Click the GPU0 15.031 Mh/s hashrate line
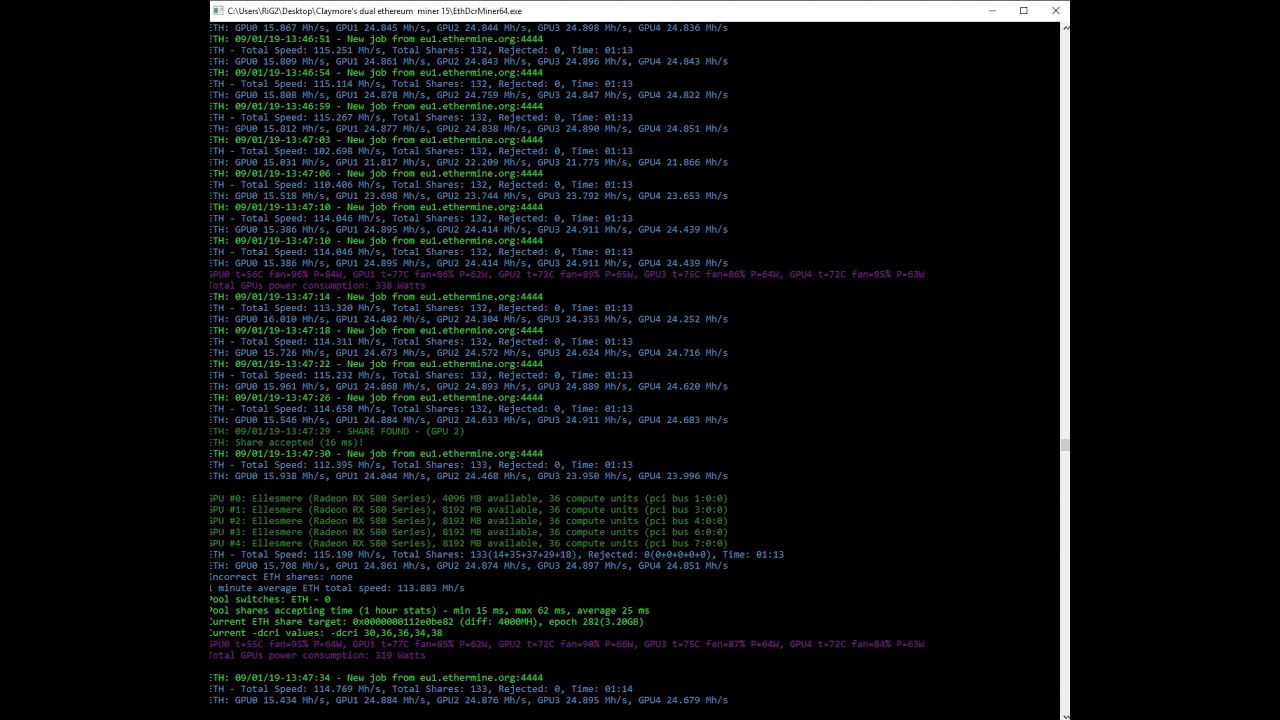This screenshot has width=1280, height=720. 469,162
